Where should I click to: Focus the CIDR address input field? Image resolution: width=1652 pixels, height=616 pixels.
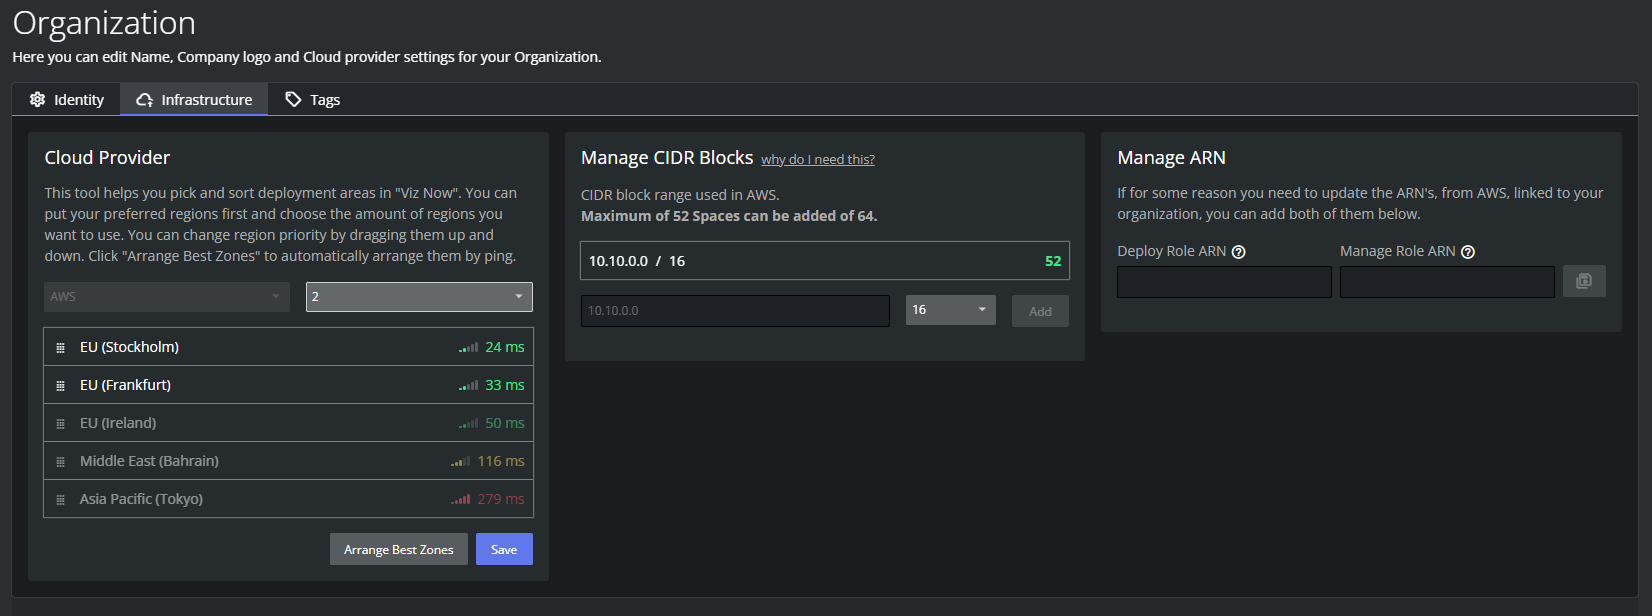735,311
